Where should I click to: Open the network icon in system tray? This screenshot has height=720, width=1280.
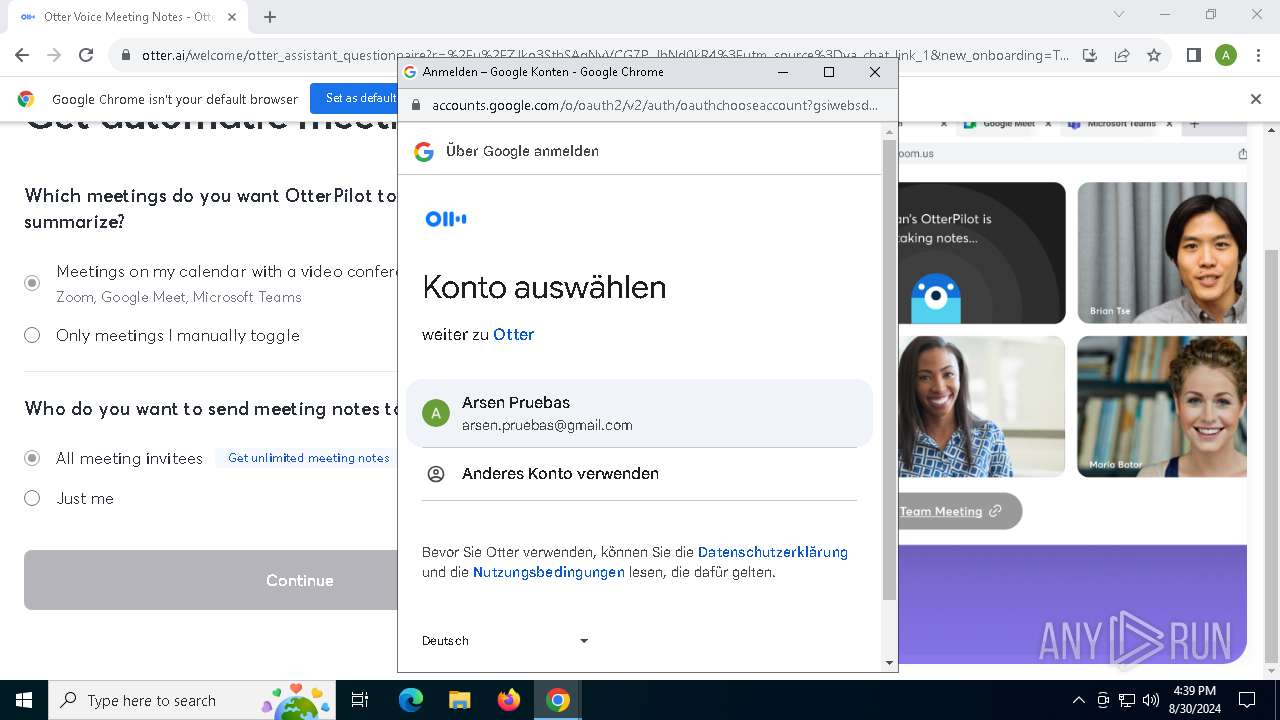pyautogui.click(x=1127, y=700)
